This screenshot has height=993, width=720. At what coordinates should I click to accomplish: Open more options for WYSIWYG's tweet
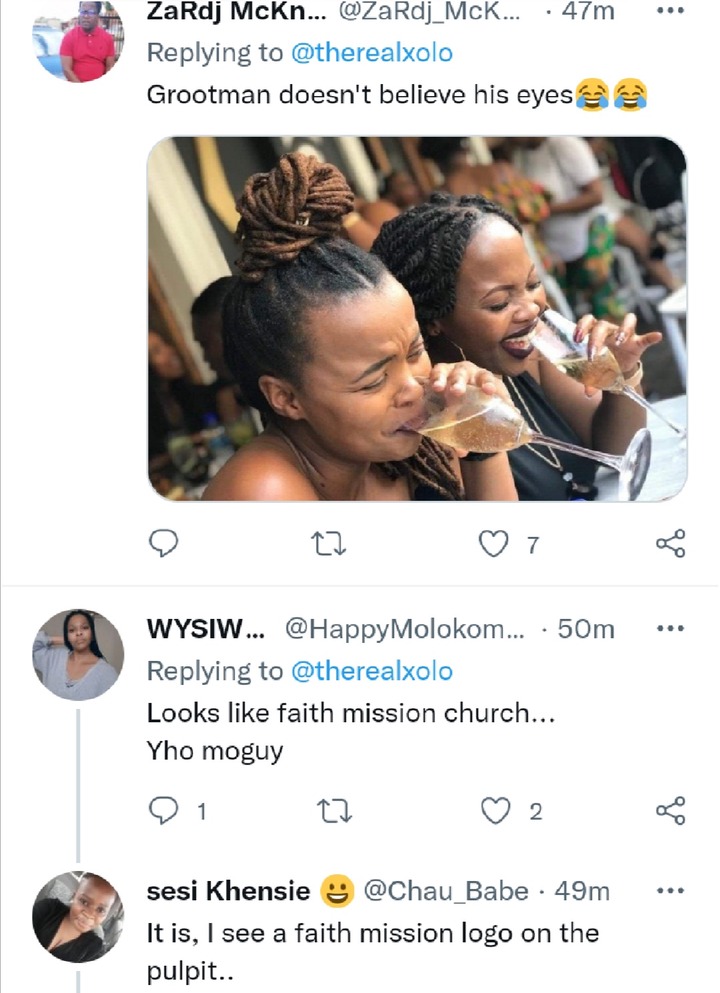[667, 629]
